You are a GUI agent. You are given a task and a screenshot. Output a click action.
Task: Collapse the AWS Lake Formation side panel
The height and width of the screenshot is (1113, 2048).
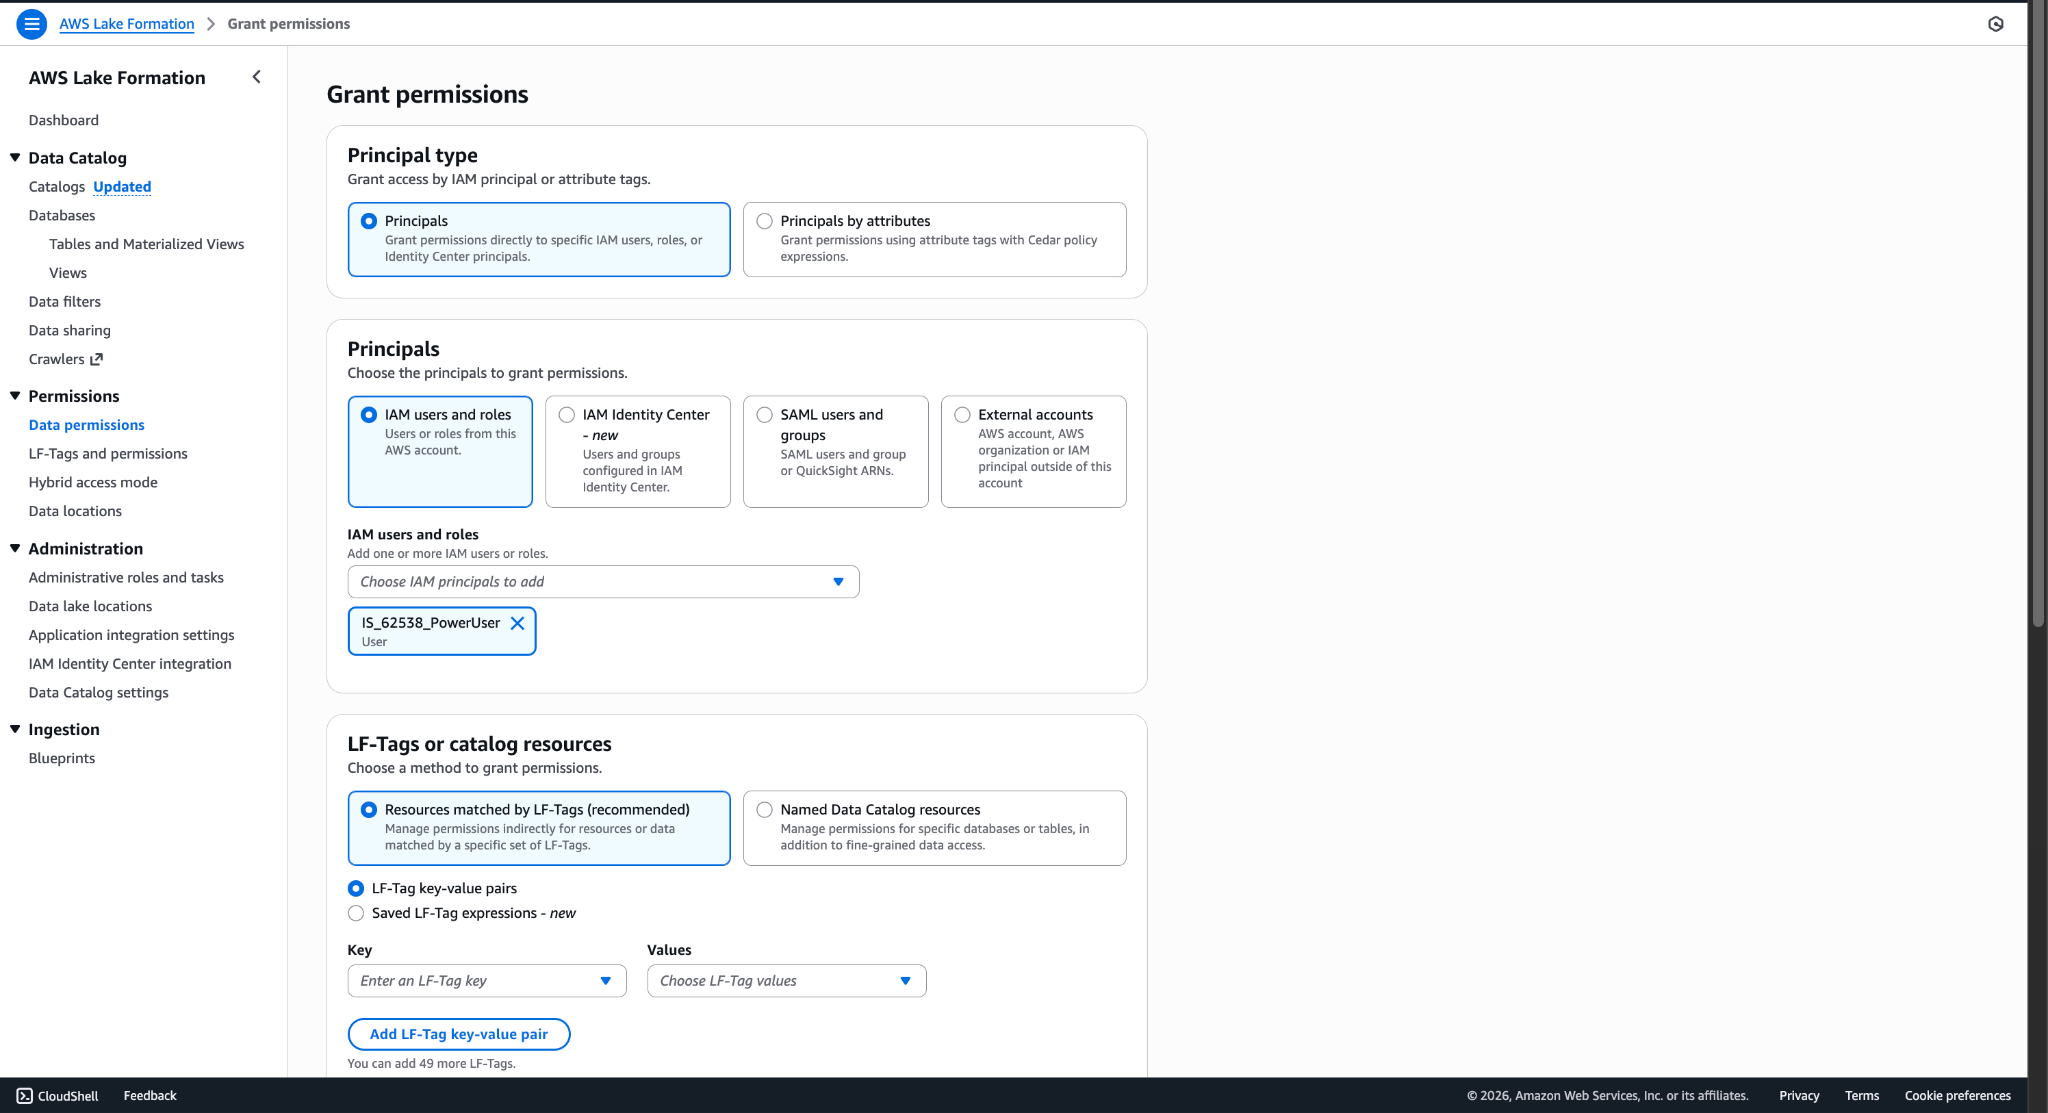click(x=257, y=77)
